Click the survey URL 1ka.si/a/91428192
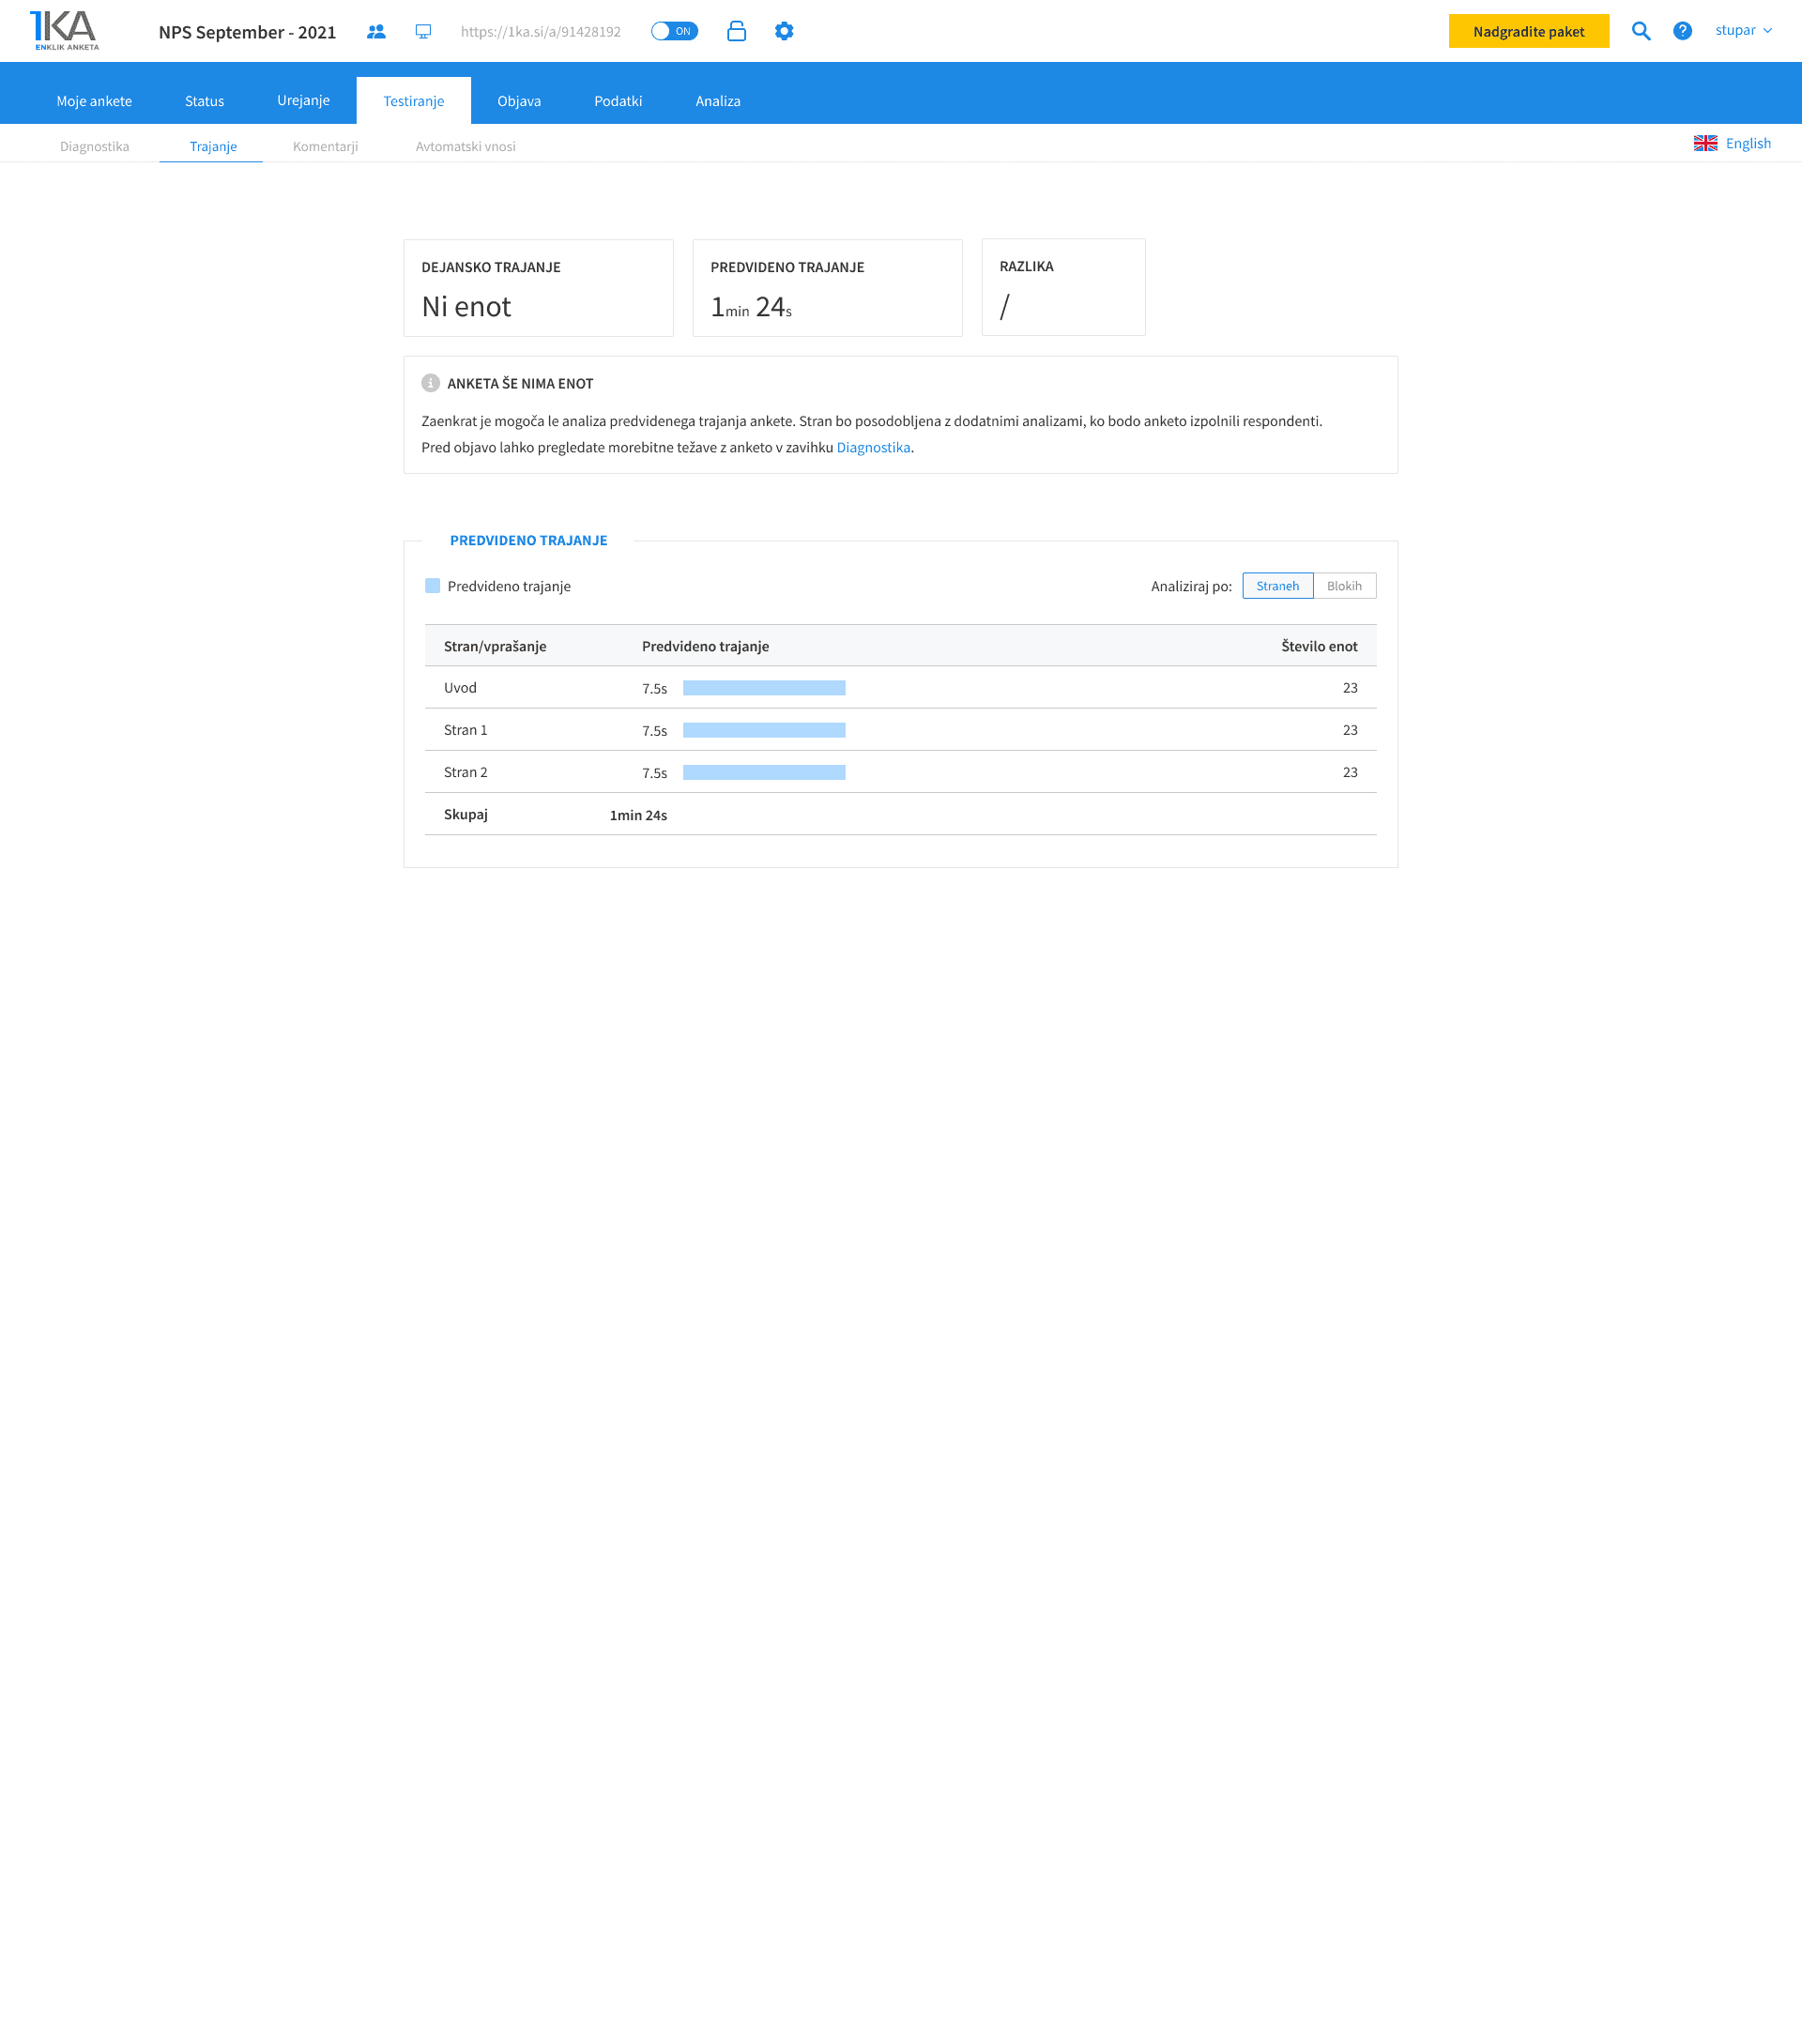 [540, 31]
